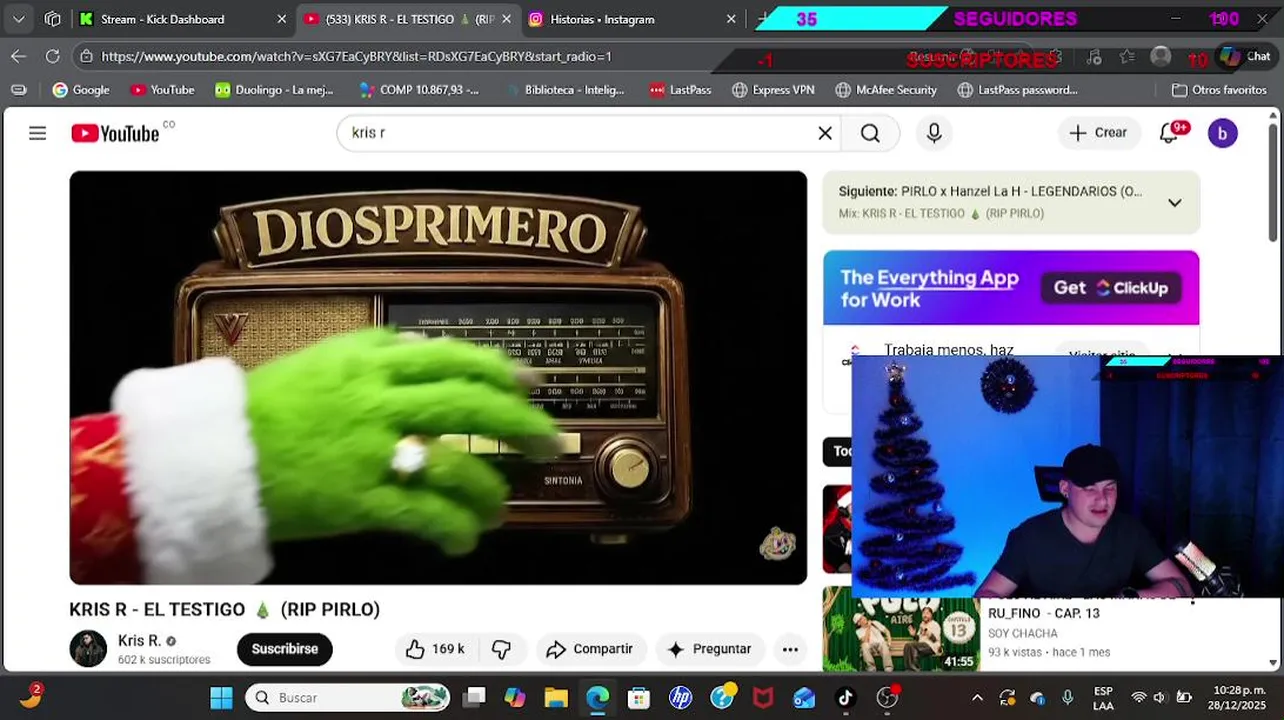Screen dimensions: 1284x720
Task: Open Task View on the taskbar
Action: coord(475,698)
